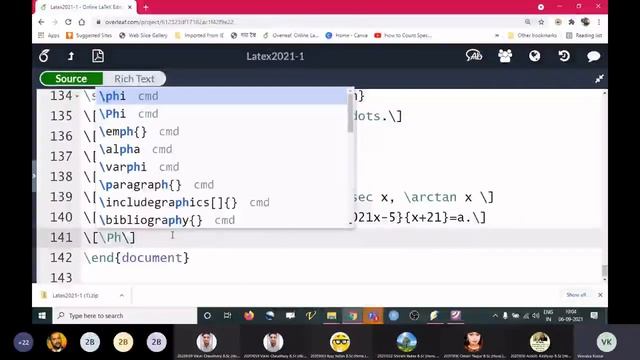640x360 pixels.
Task: Click the +22 participants overflow badge
Action: (x=23, y=342)
